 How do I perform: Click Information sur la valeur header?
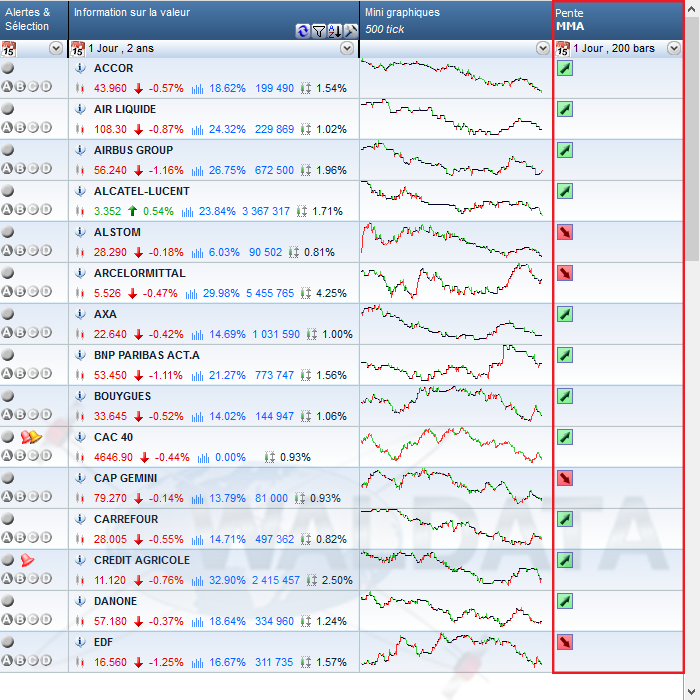click(x=214, y=20)
